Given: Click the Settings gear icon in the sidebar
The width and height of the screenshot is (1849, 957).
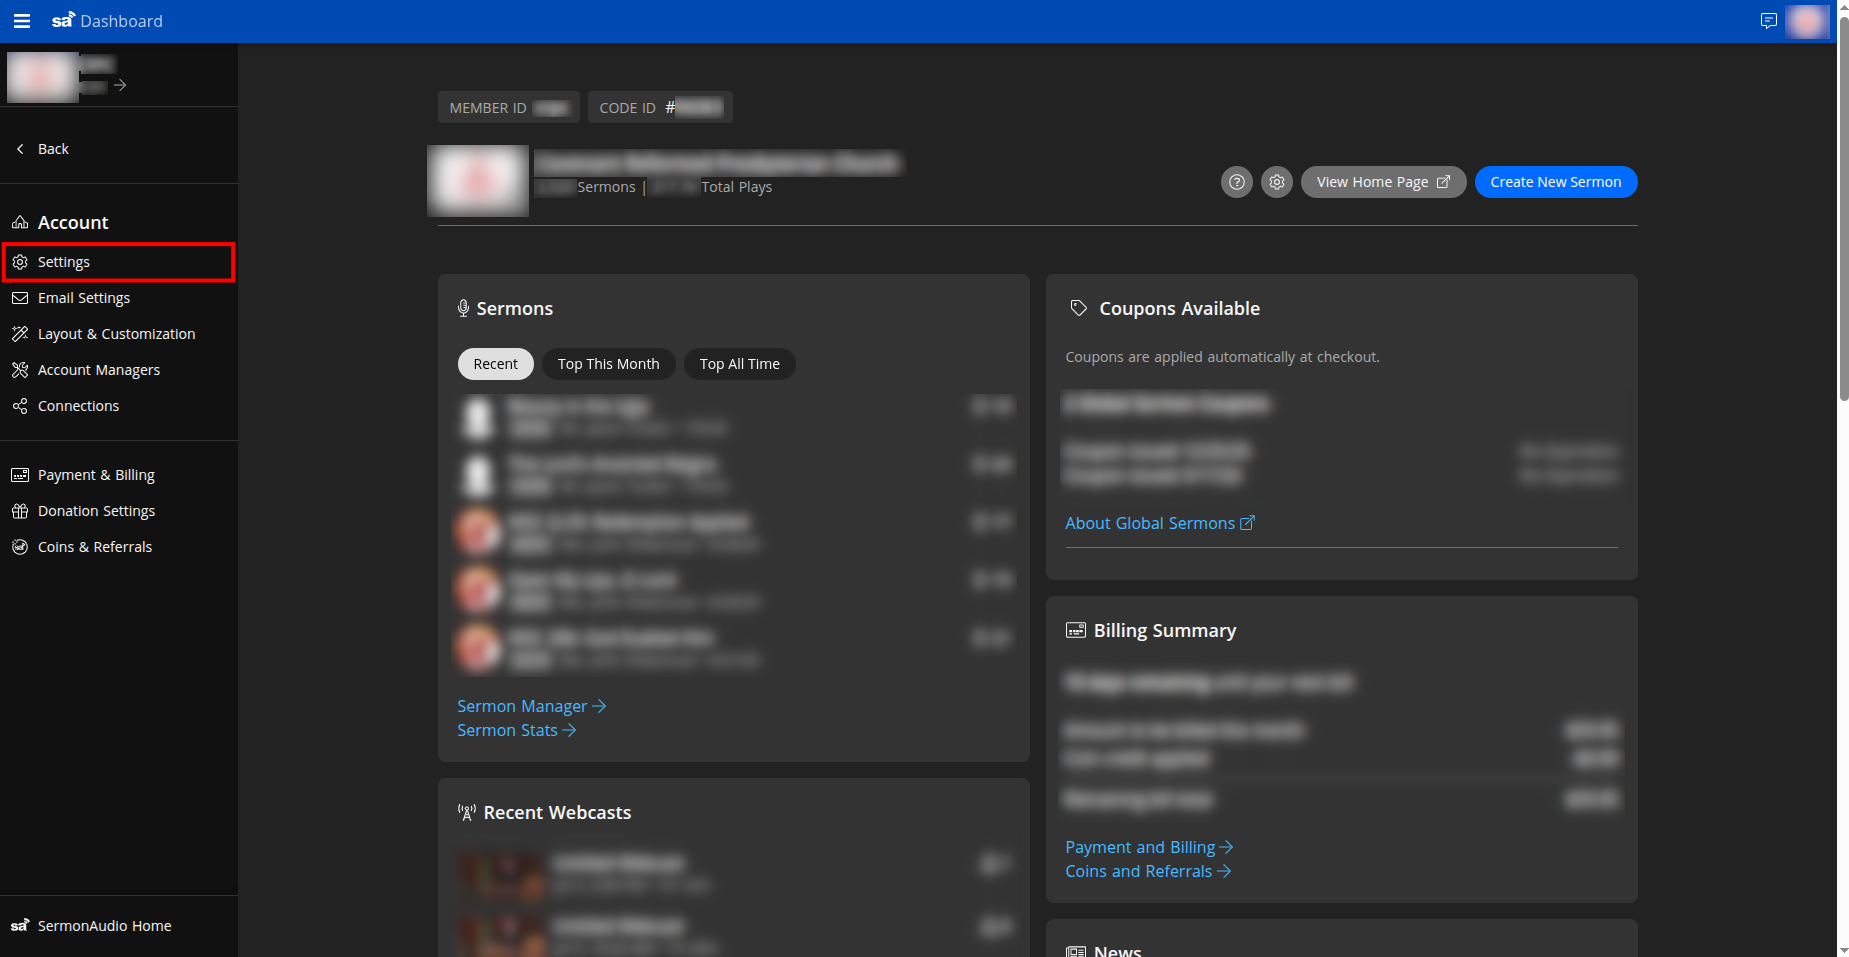Looking at the screenshot, I should 20,262.
